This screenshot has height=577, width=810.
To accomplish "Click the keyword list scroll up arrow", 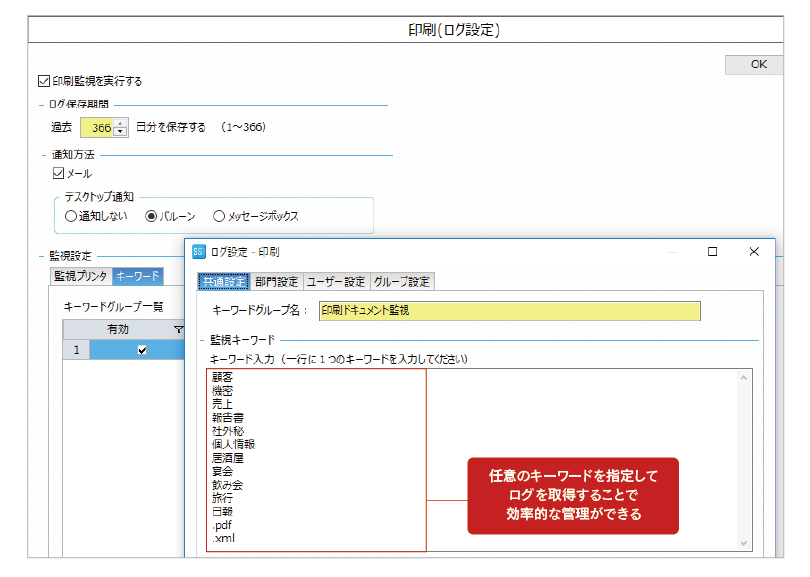I will [x=744, y=378].
